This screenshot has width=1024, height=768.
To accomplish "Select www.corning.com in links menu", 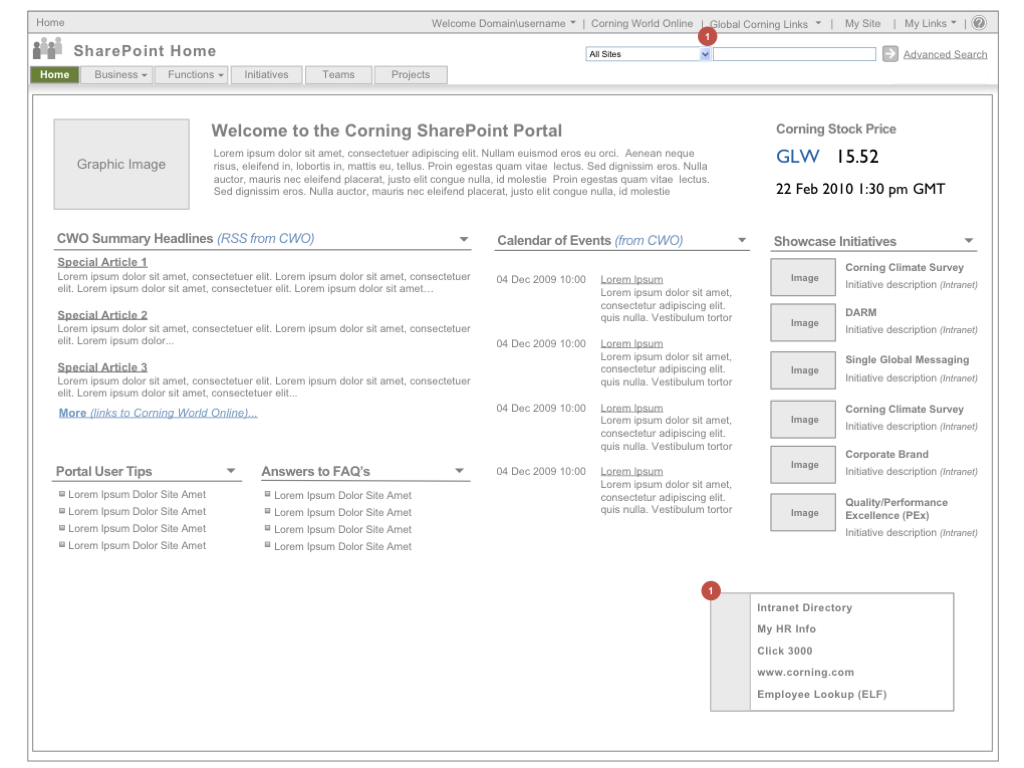I will 806,673.
